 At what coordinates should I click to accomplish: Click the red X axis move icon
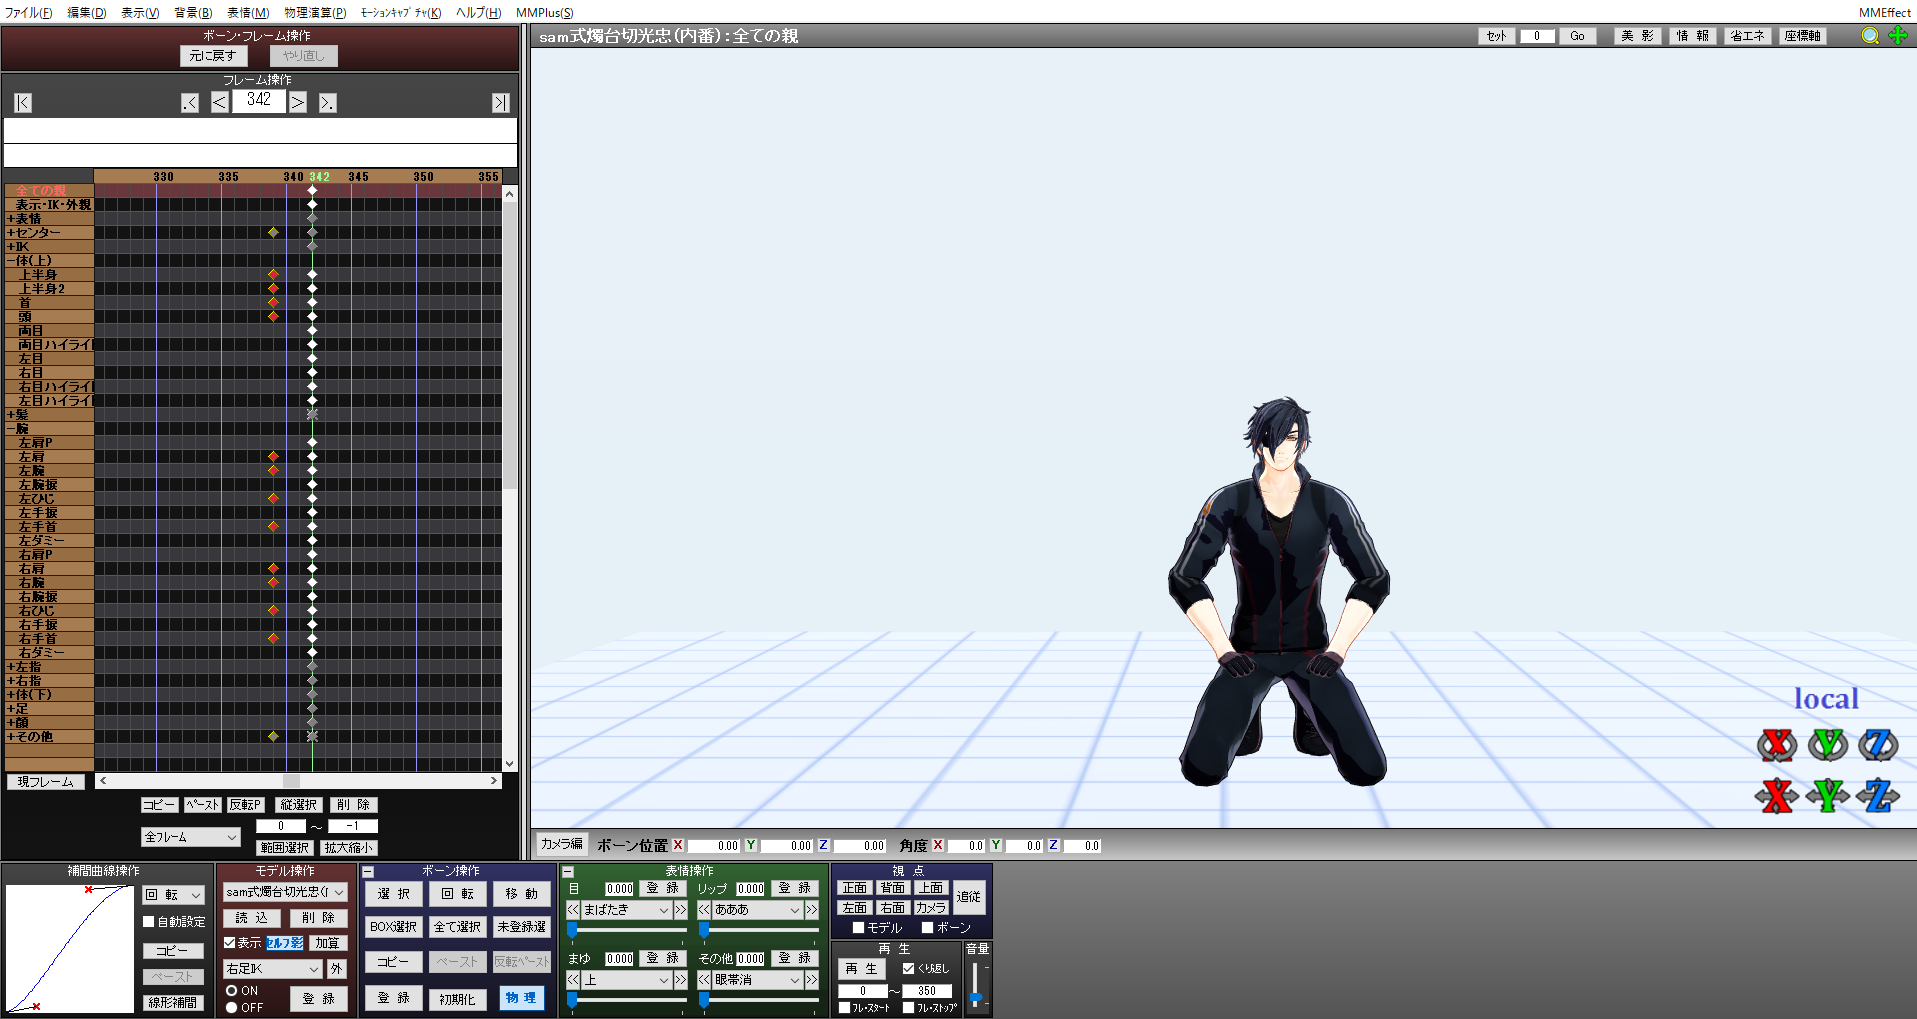pos(1777,796)
